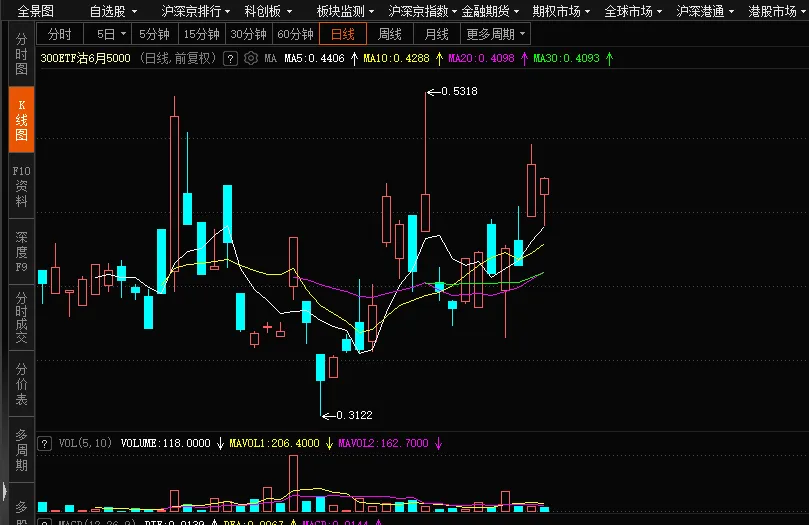Open the 全景图 menu
Screen dimensions: 809x525
pyautogui.click(x=36, y=11)
